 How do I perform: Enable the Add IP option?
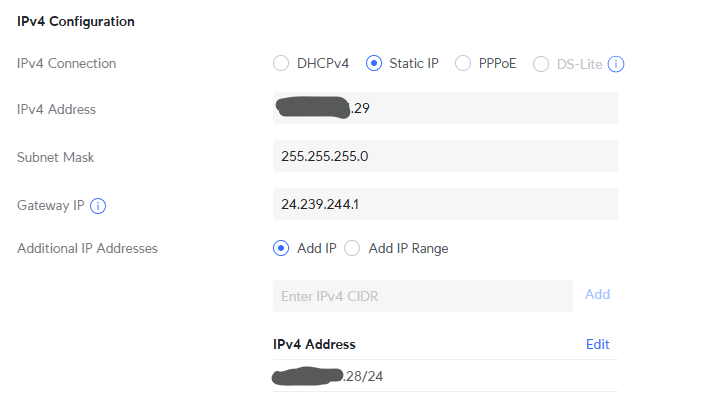pos(281,248)
